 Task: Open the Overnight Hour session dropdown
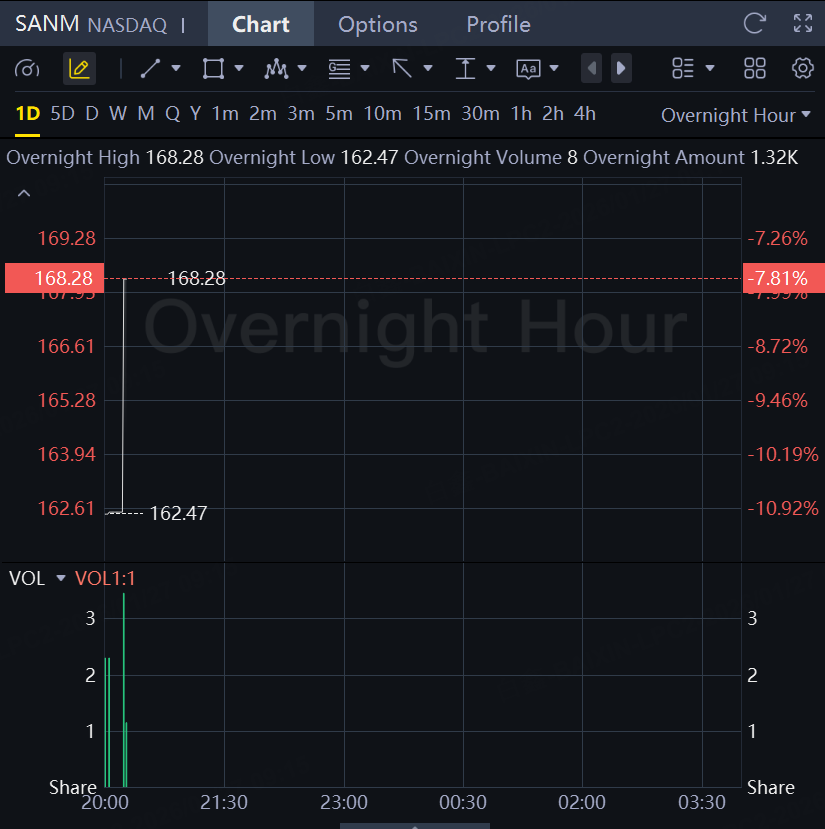(736, 115)
